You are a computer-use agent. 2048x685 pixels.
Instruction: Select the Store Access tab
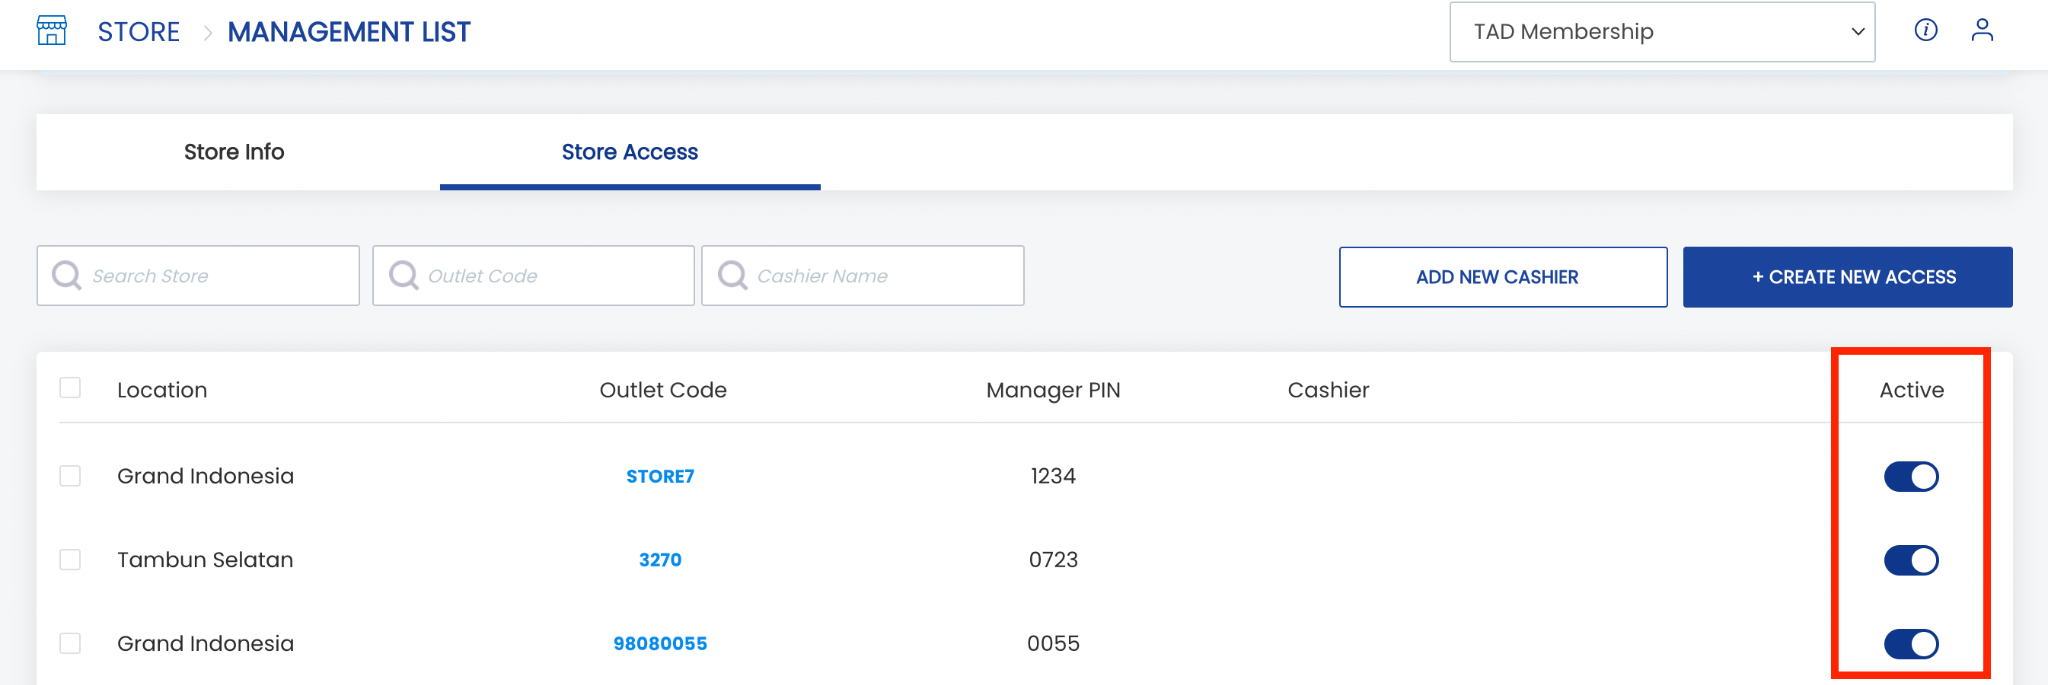[x=630, y=152]
